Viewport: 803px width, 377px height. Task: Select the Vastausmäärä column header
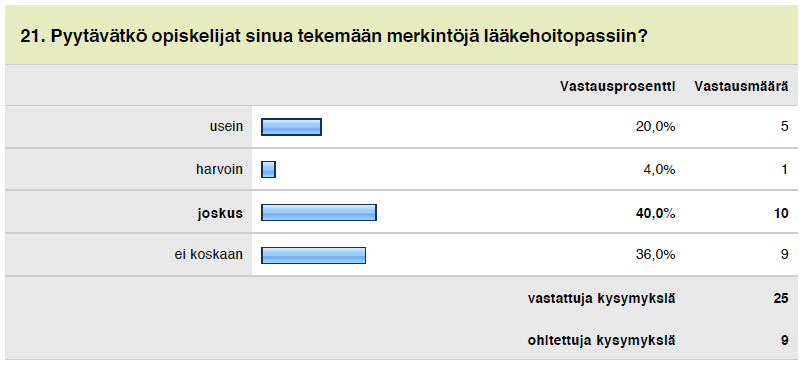pos(741,86)
